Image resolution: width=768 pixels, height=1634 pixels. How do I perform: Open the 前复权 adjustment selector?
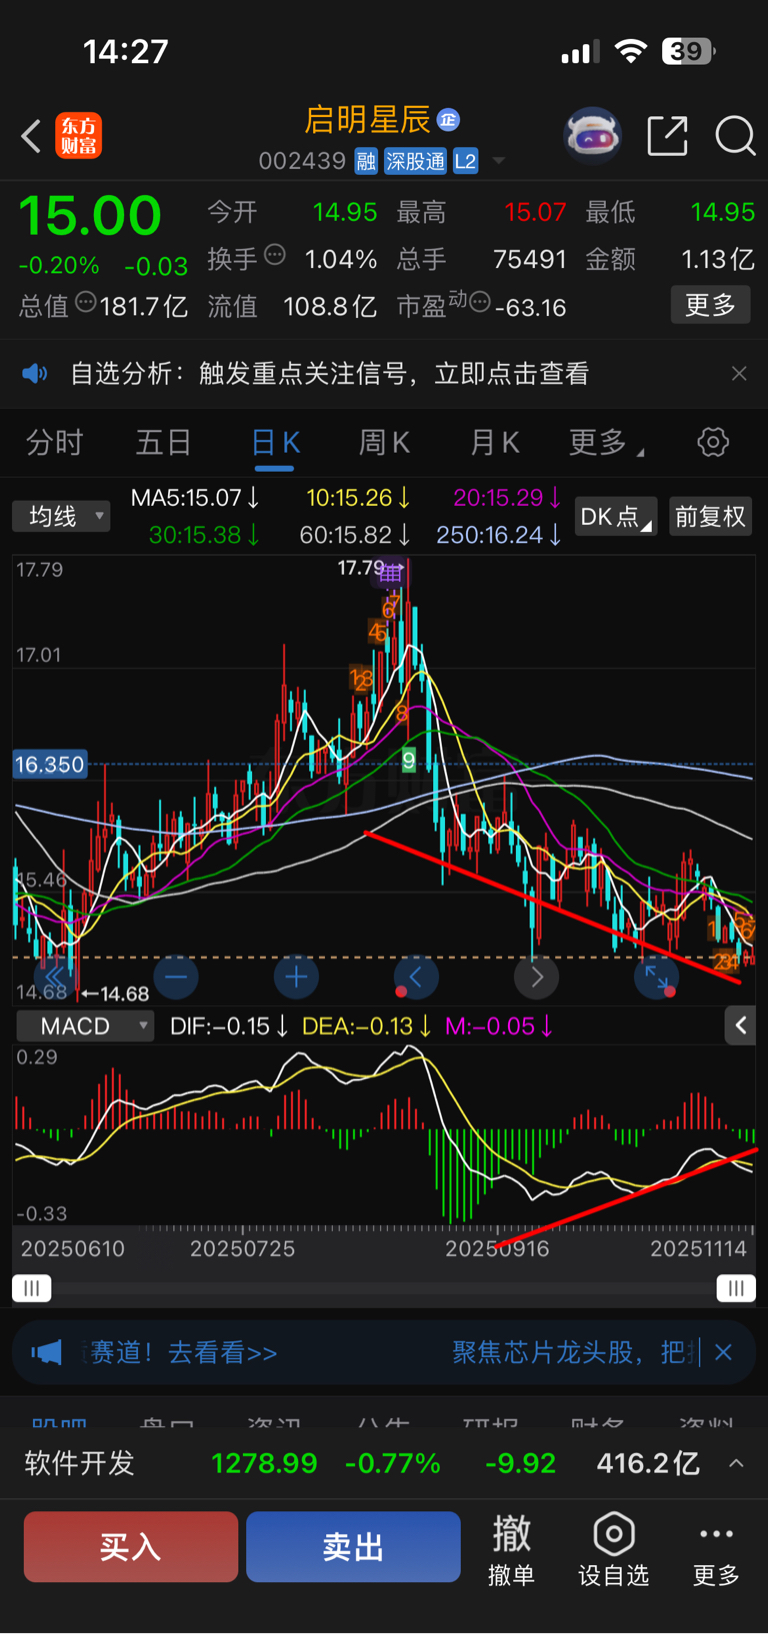(x=710, y=516)
